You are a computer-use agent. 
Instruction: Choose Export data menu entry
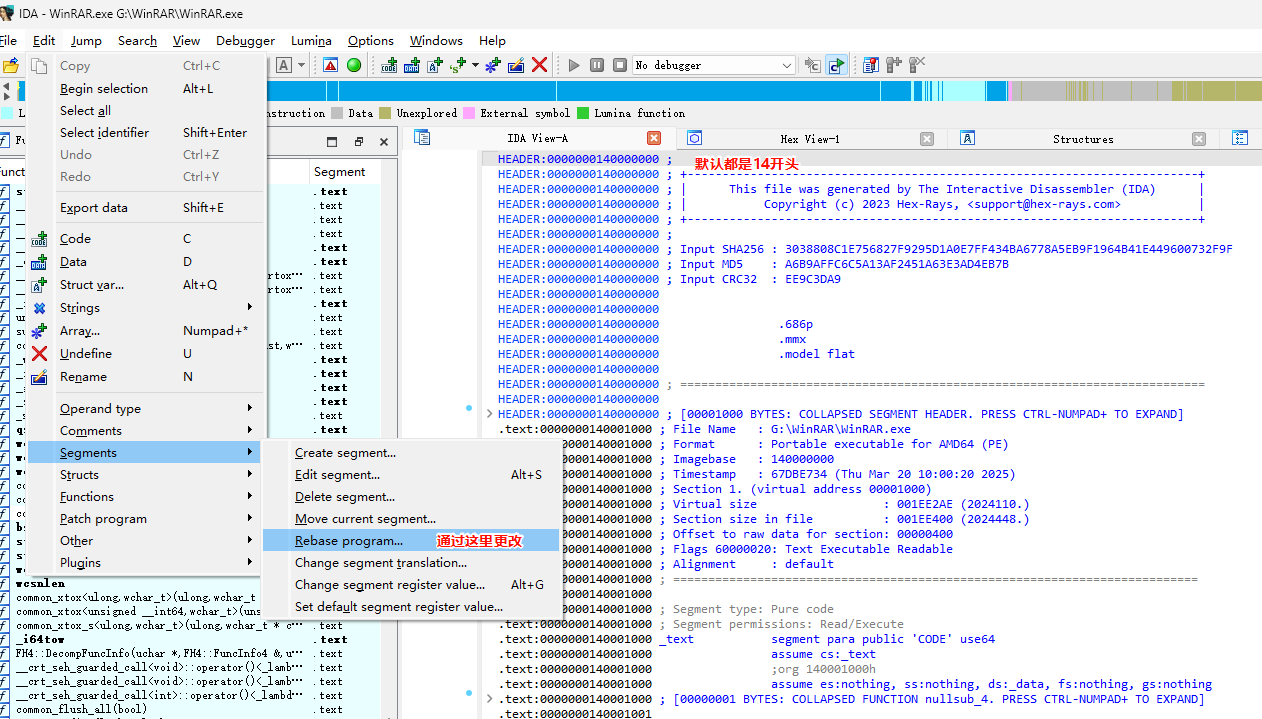click(145, 208)
